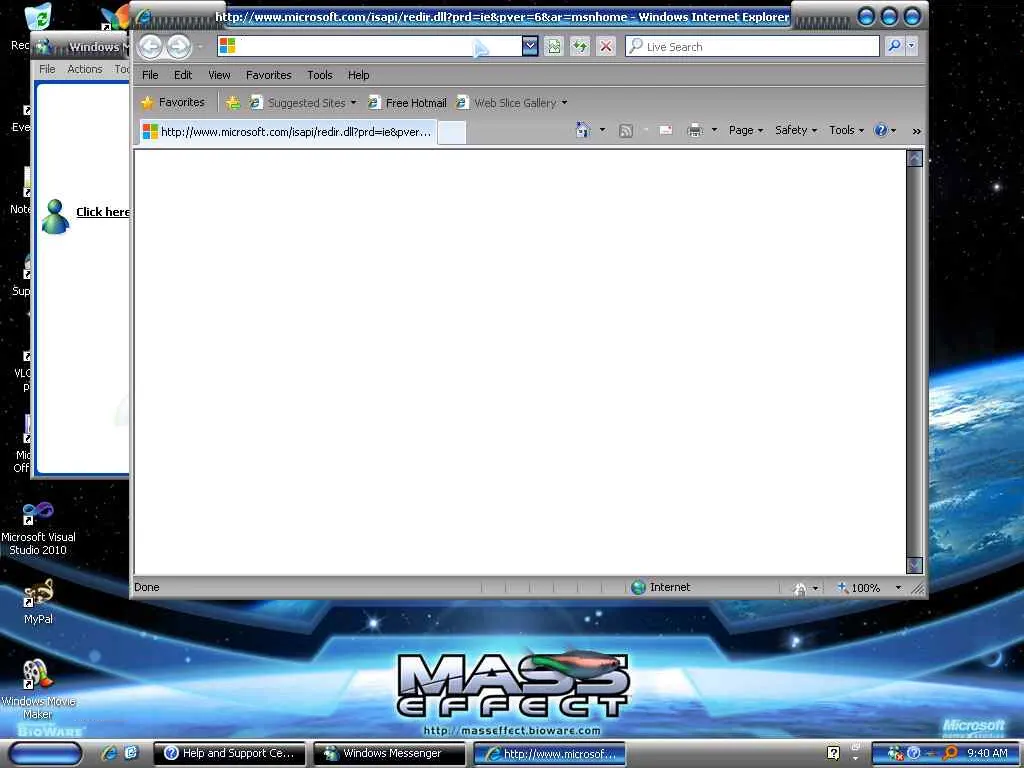The width and height of the screenshot is (1024, 768).
Task: Click the blue Help question mark icon
Action: [x=881, y=131]
